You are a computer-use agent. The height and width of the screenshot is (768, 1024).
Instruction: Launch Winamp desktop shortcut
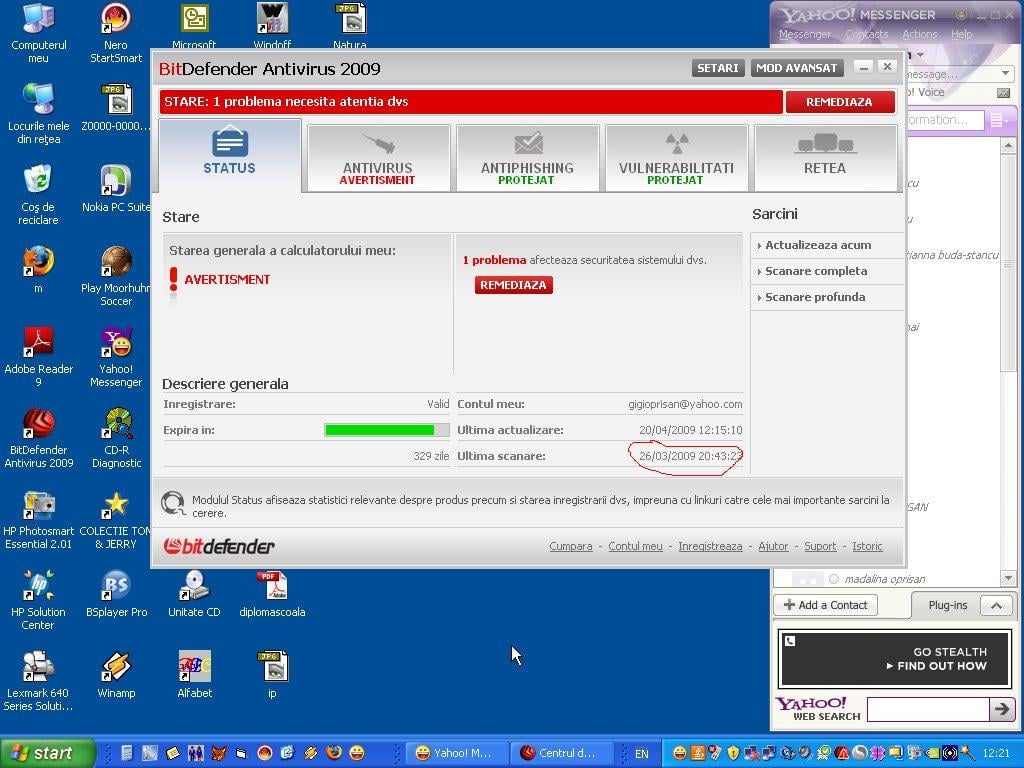coord(116,674)
